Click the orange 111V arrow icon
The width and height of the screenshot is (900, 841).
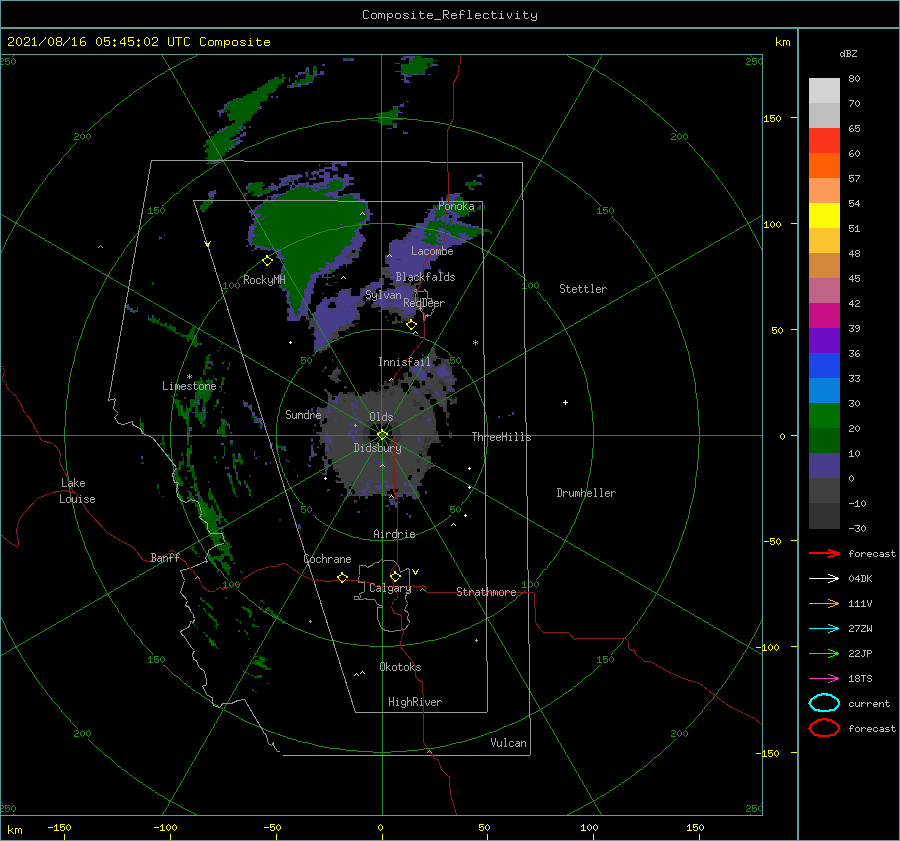824,603
